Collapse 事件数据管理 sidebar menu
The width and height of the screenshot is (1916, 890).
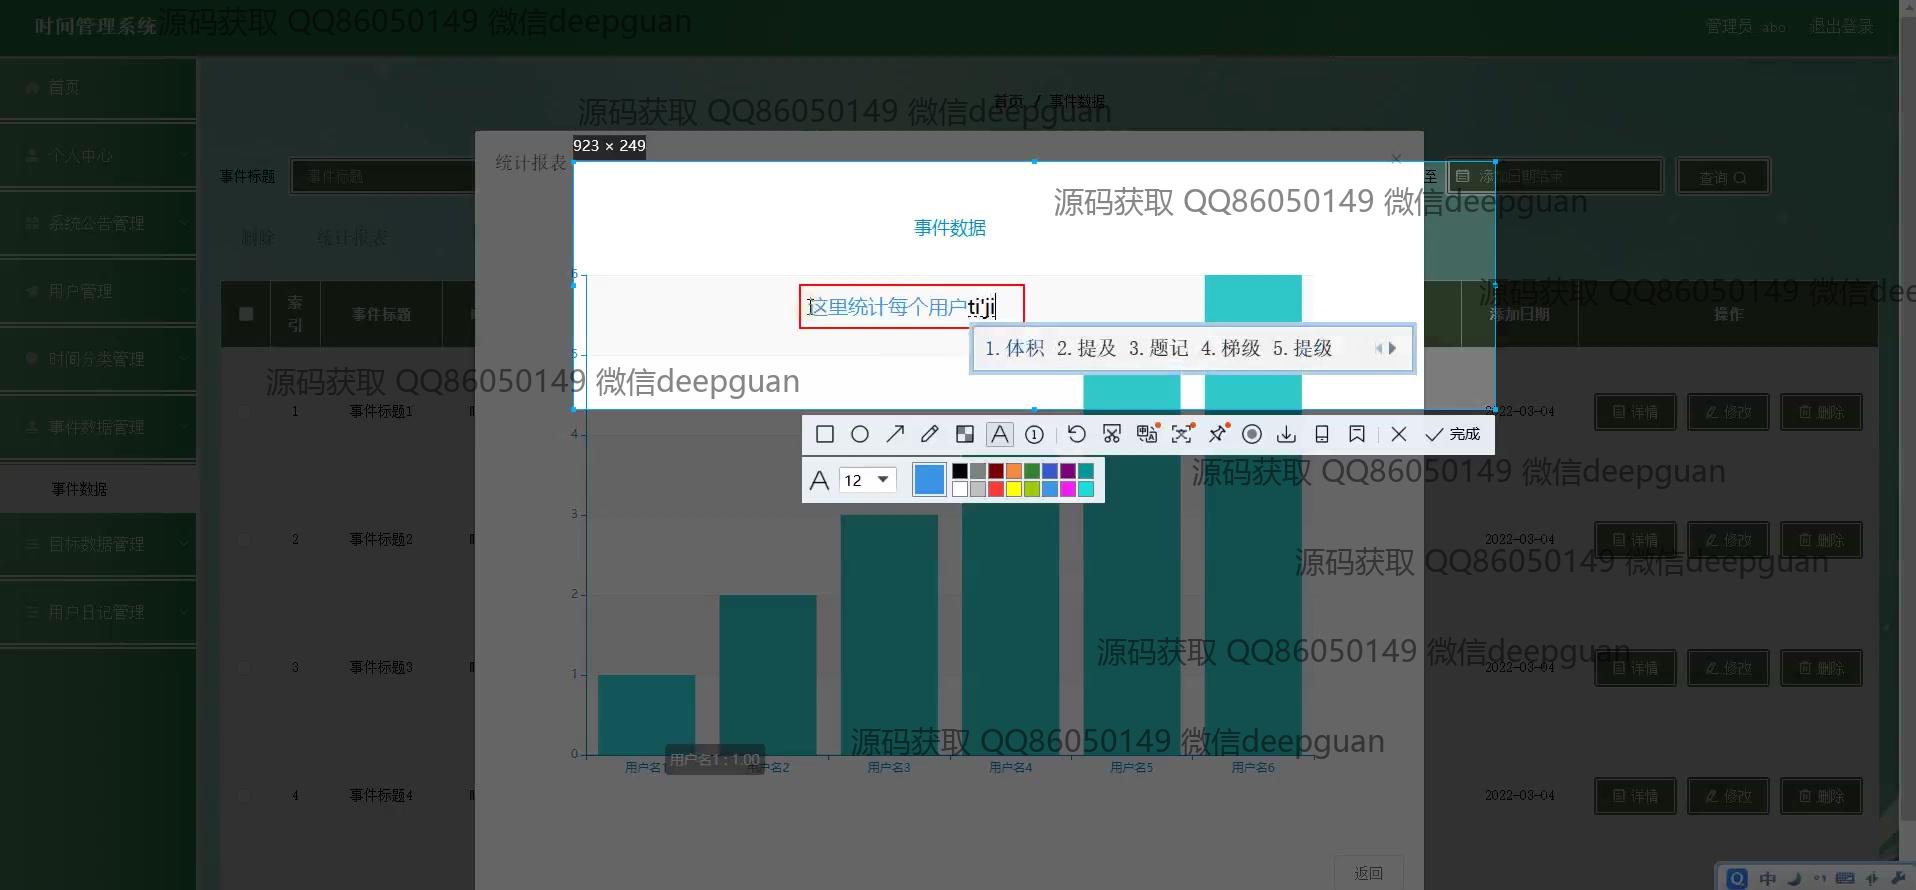tap(98, 428)
